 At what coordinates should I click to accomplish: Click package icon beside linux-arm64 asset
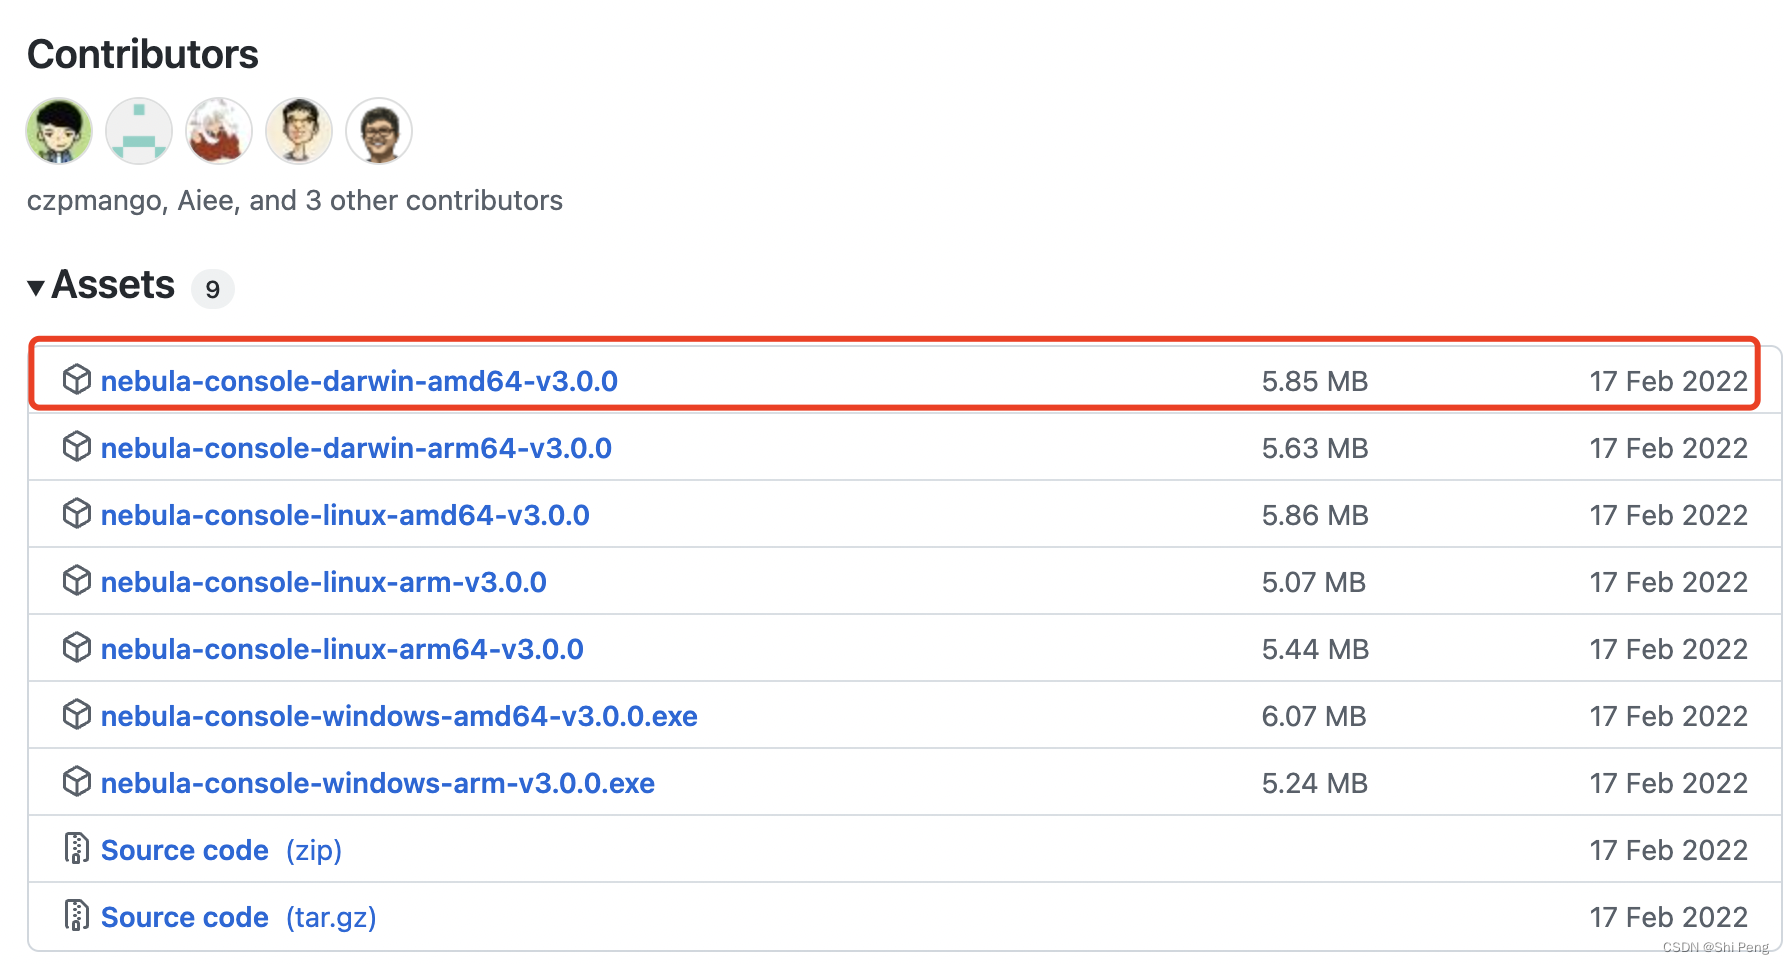click(x=77, y=648)
